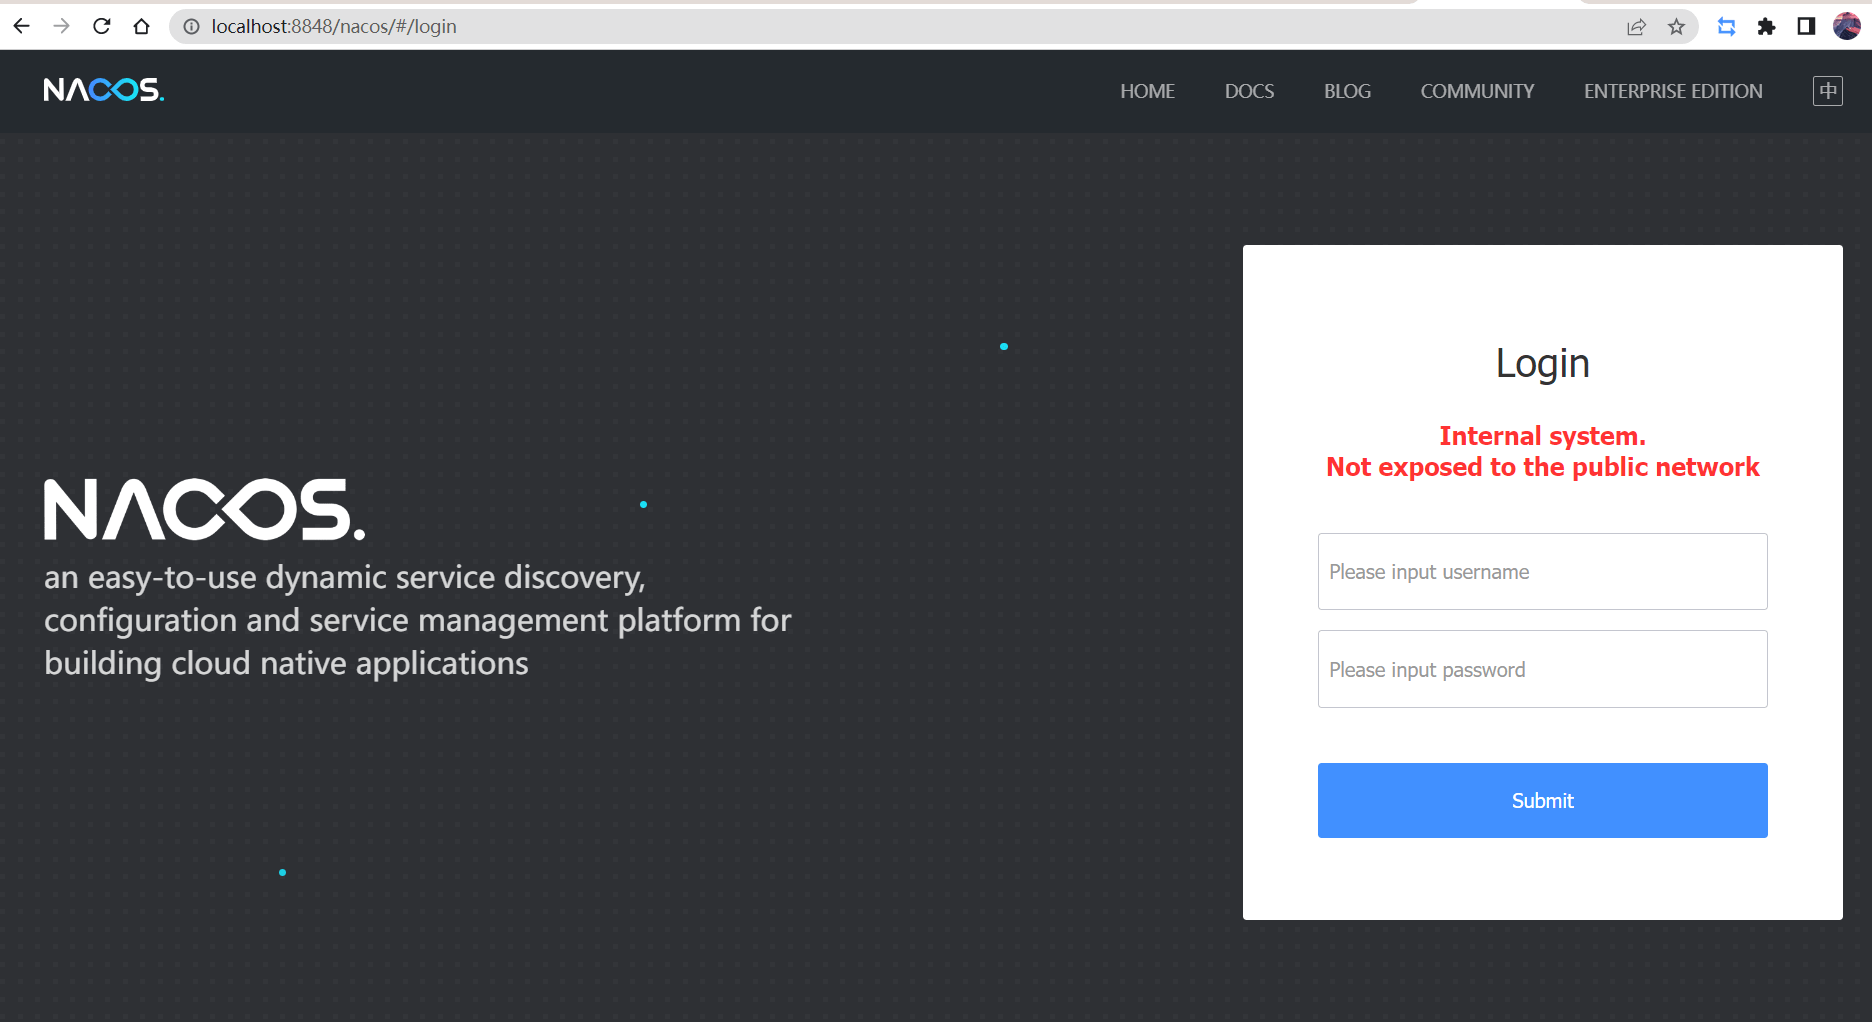Click the browser forward arrow

coord(61,26)
